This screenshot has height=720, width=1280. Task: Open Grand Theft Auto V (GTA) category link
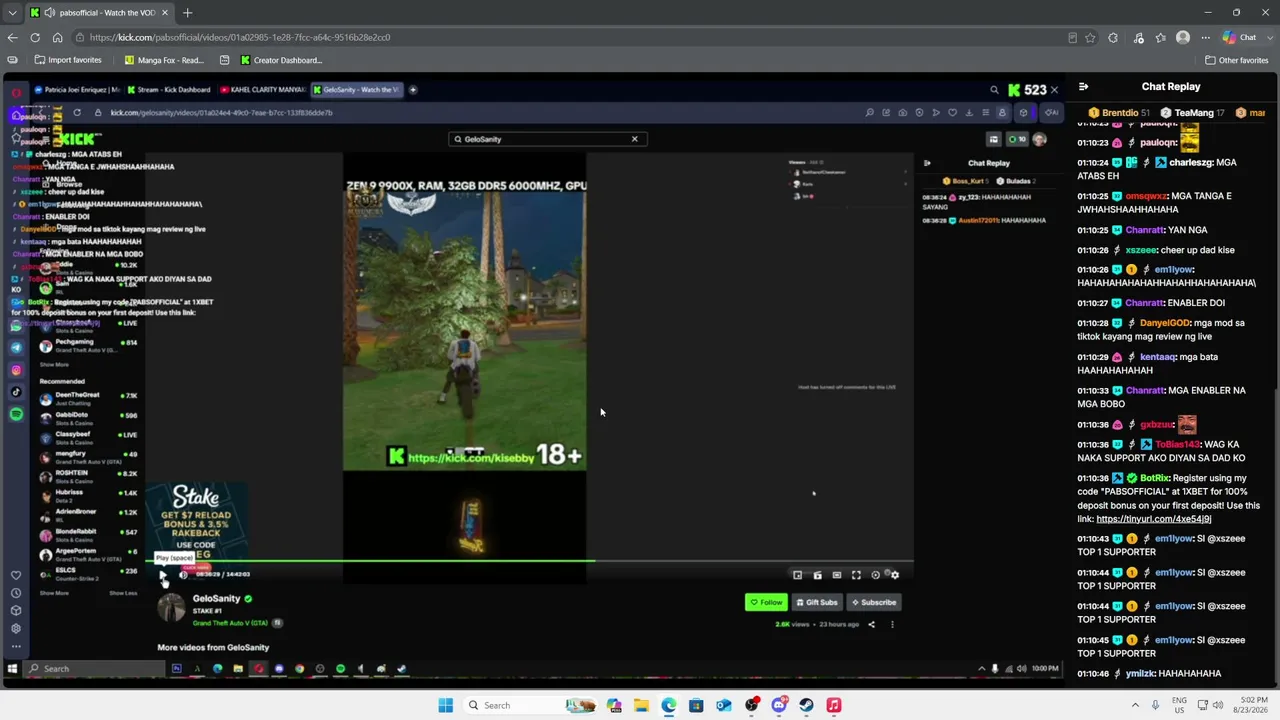232,623
